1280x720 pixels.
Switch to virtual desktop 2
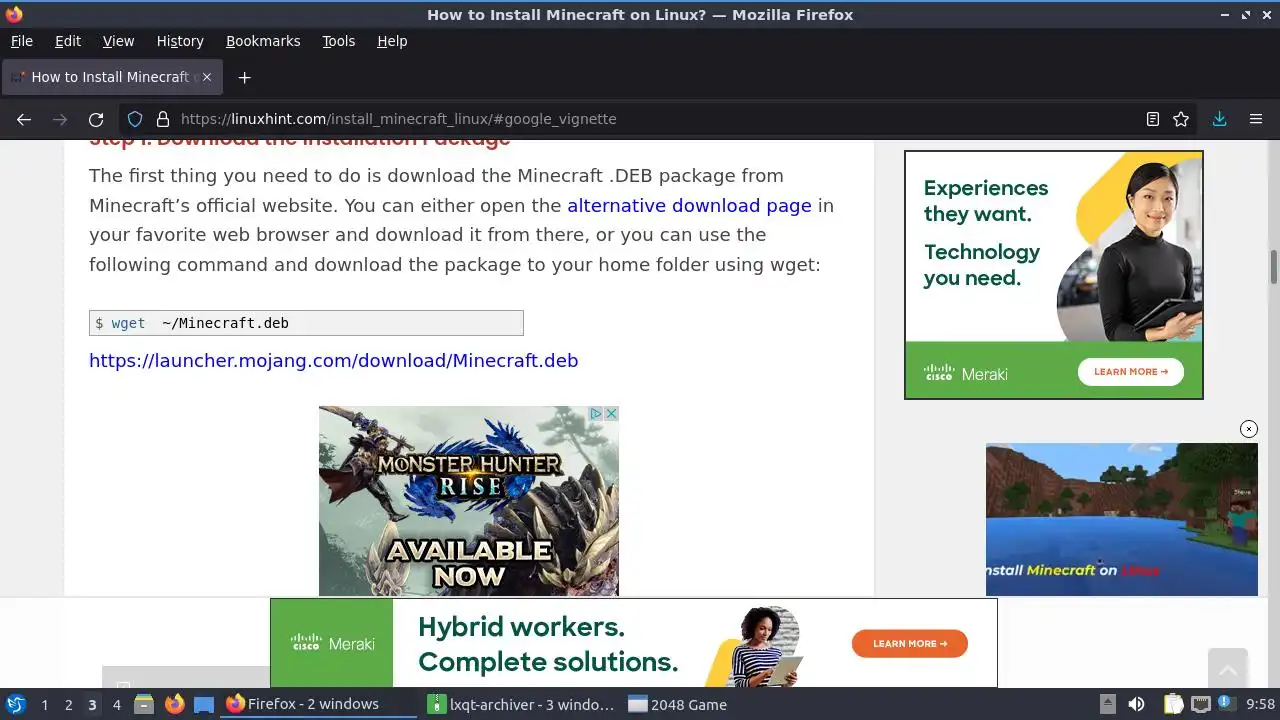[x=68, y=705]
